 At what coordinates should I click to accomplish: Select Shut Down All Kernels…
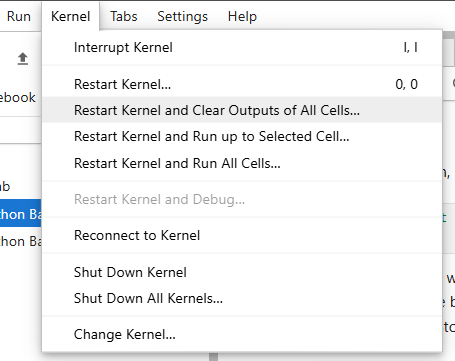[242, 298]
